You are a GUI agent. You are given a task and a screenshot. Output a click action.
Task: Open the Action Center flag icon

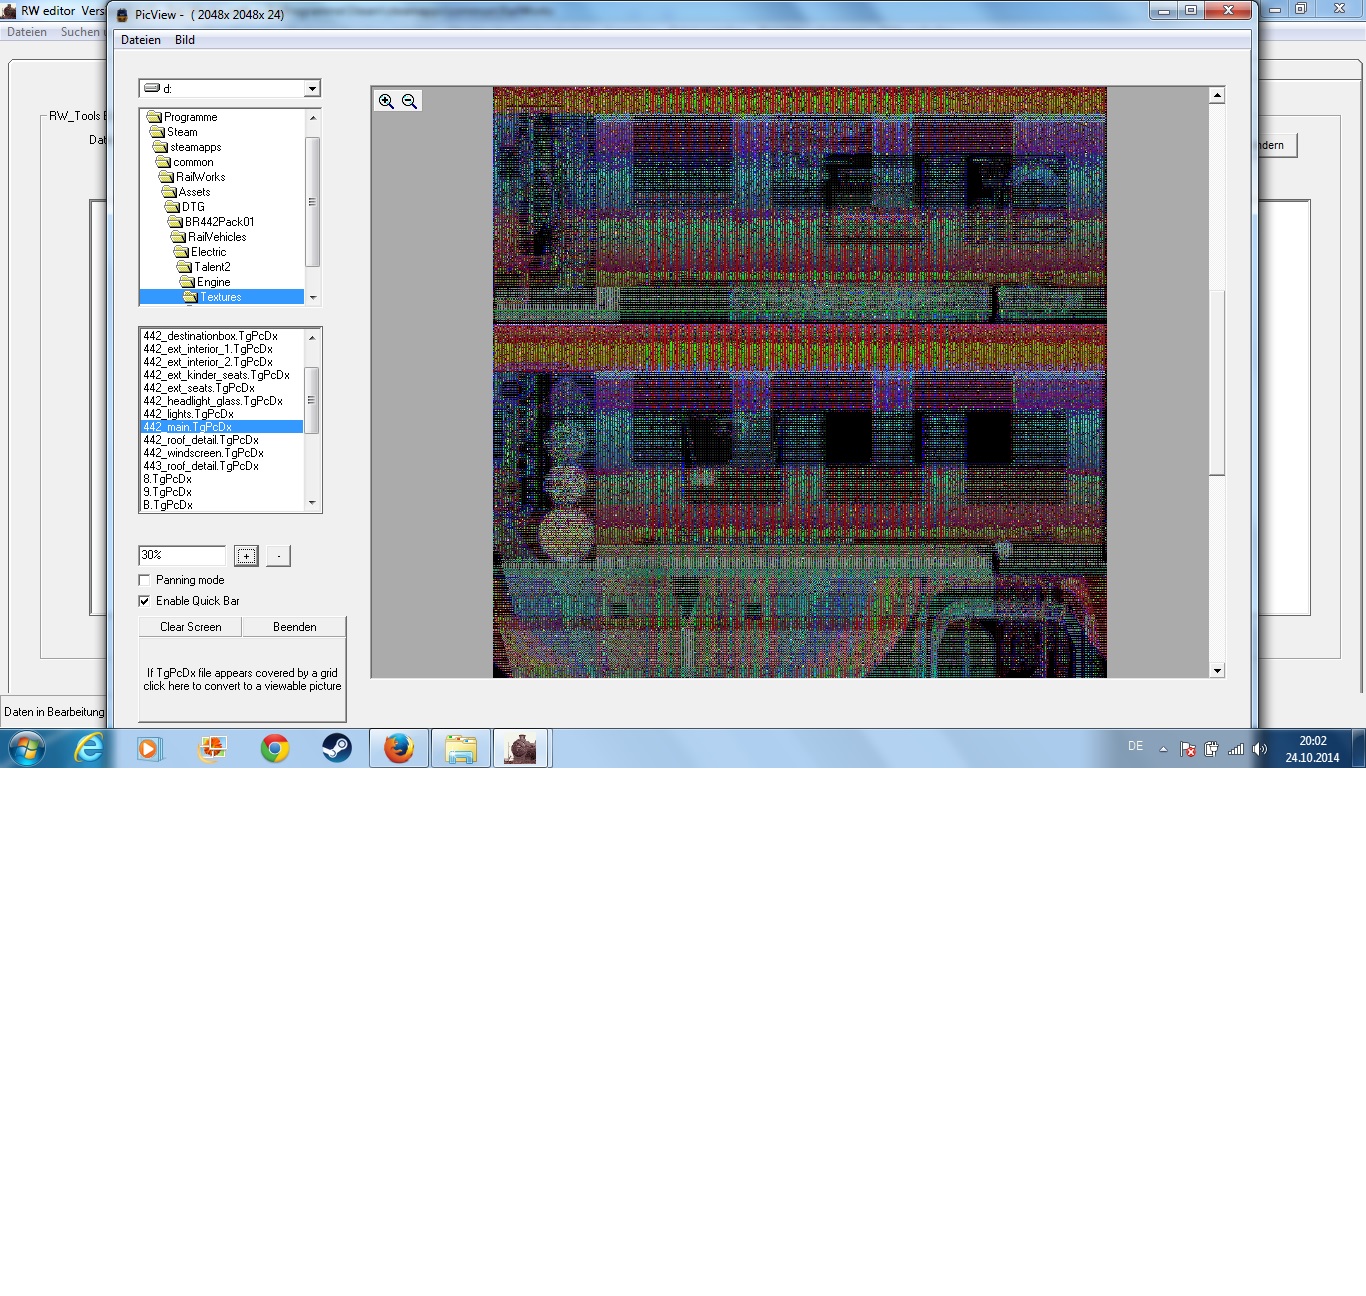[x=1187, y=749]
